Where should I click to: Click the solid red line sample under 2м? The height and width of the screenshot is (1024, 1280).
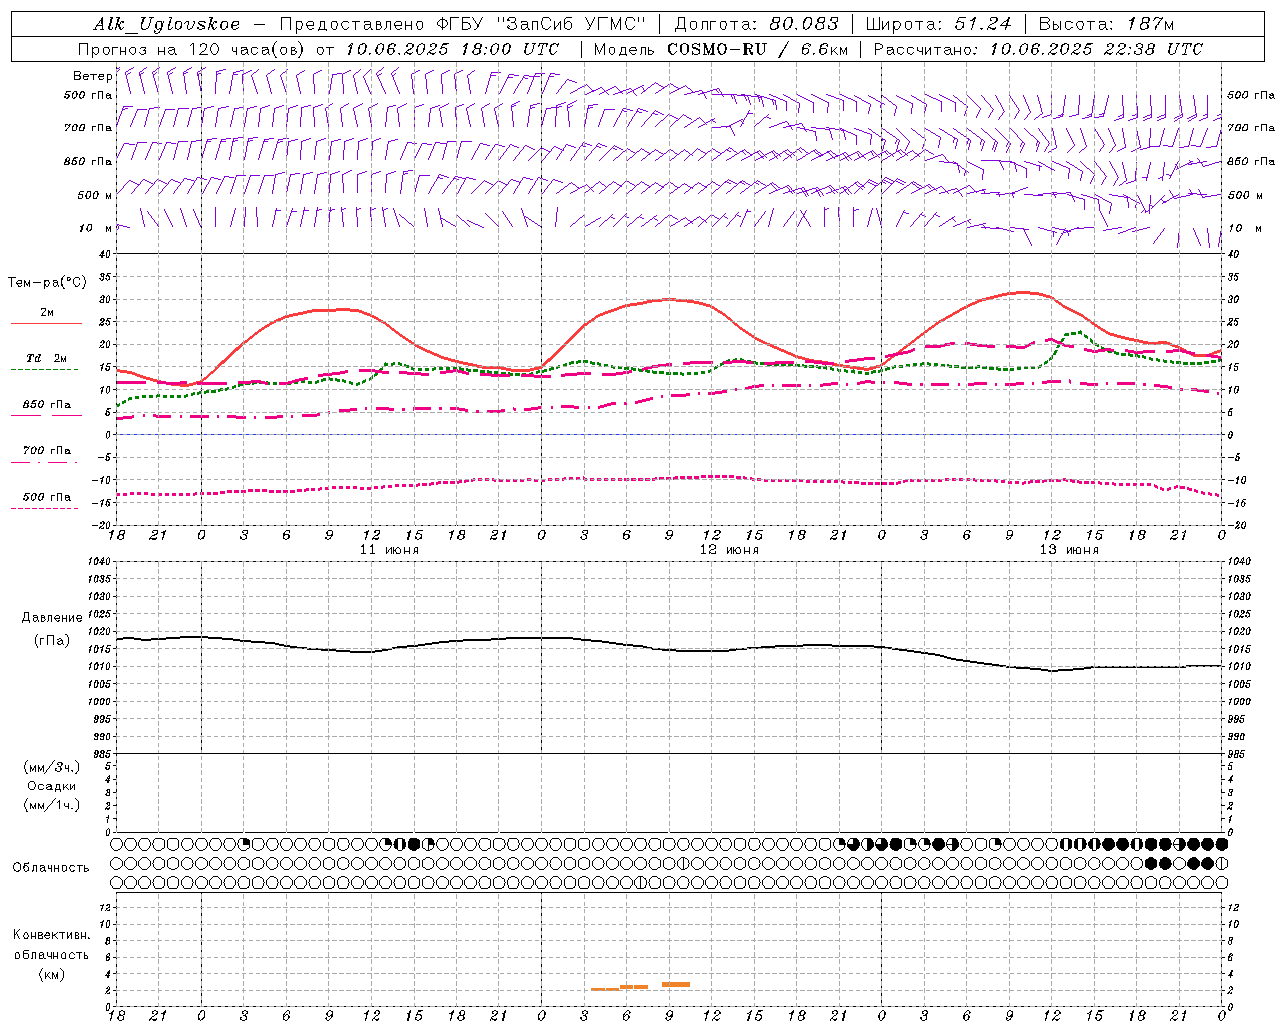click(46, 324)
